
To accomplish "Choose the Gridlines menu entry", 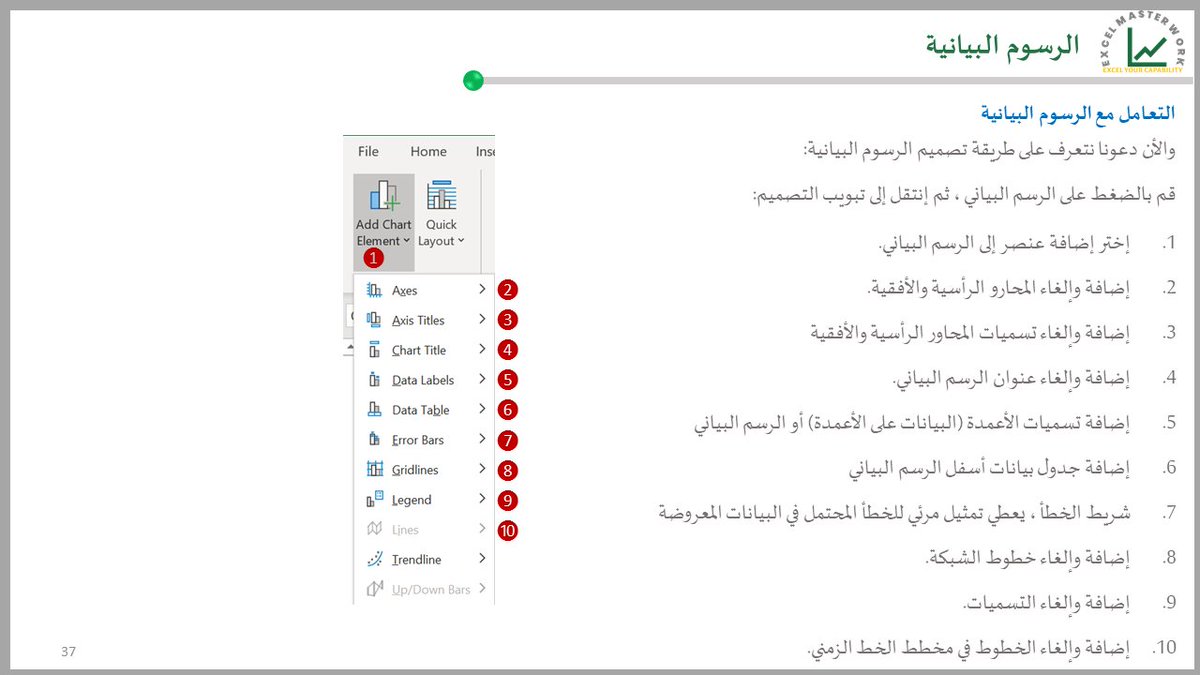I will [424, 469].
